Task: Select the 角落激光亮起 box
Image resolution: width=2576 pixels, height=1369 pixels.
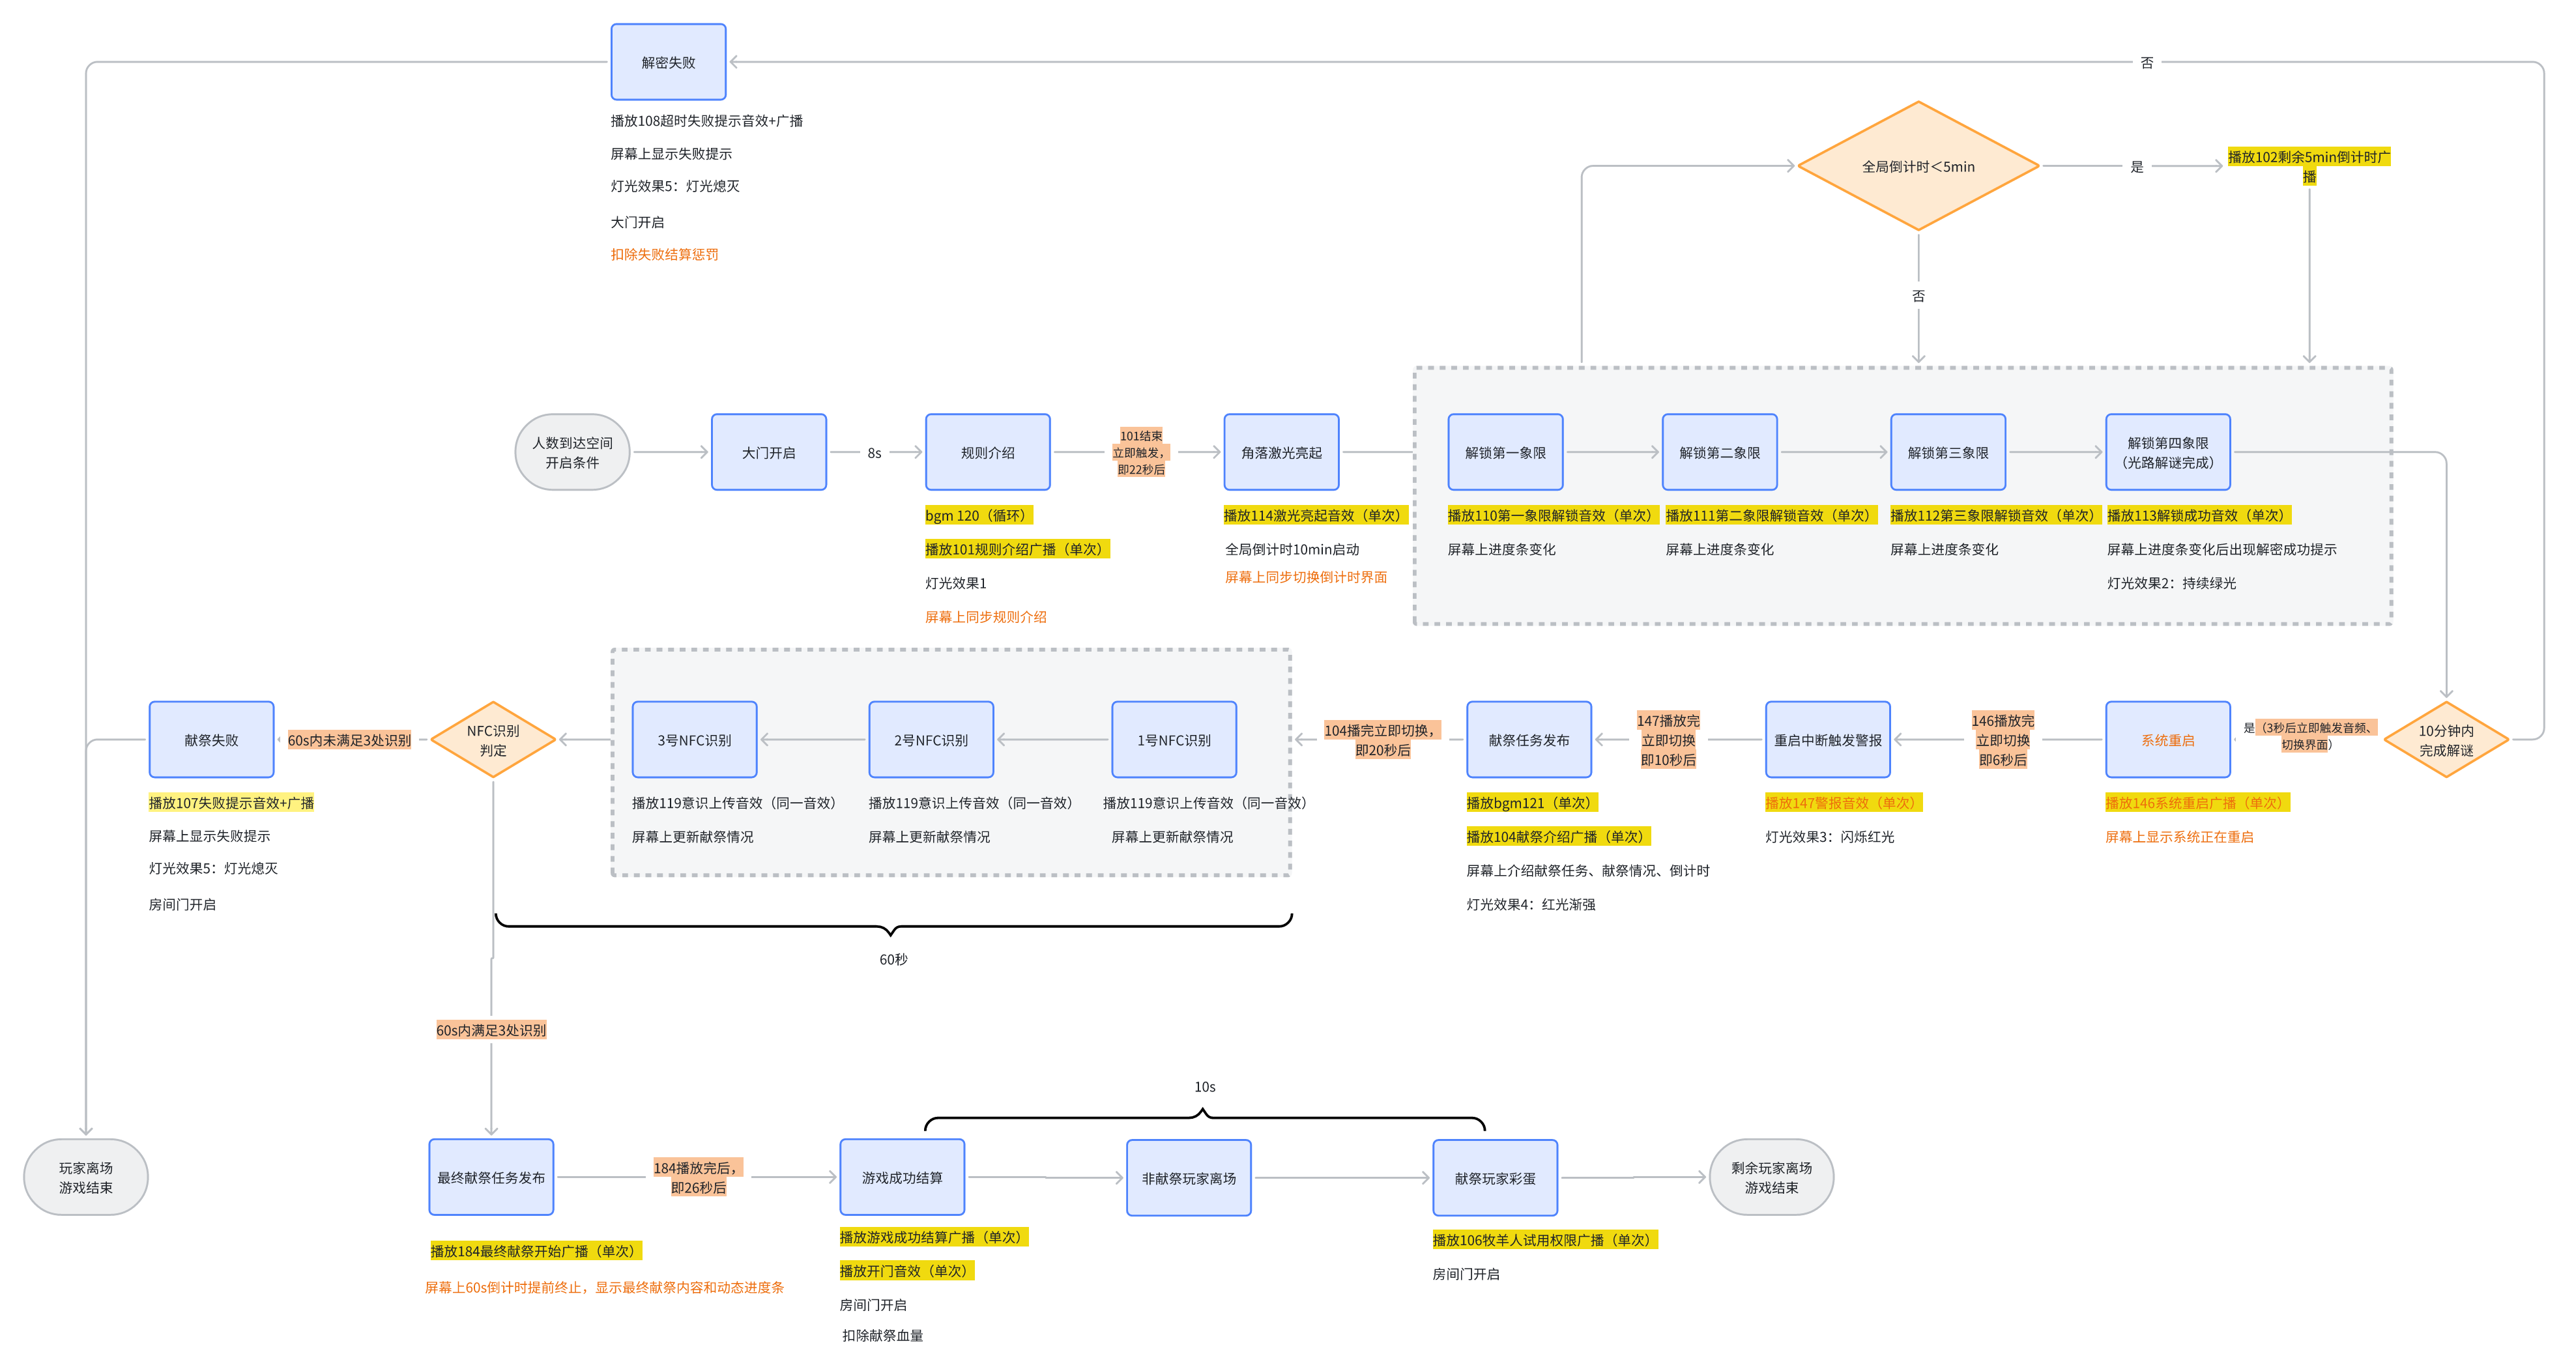Action: pyautogui.click(x=1281, y=452)
